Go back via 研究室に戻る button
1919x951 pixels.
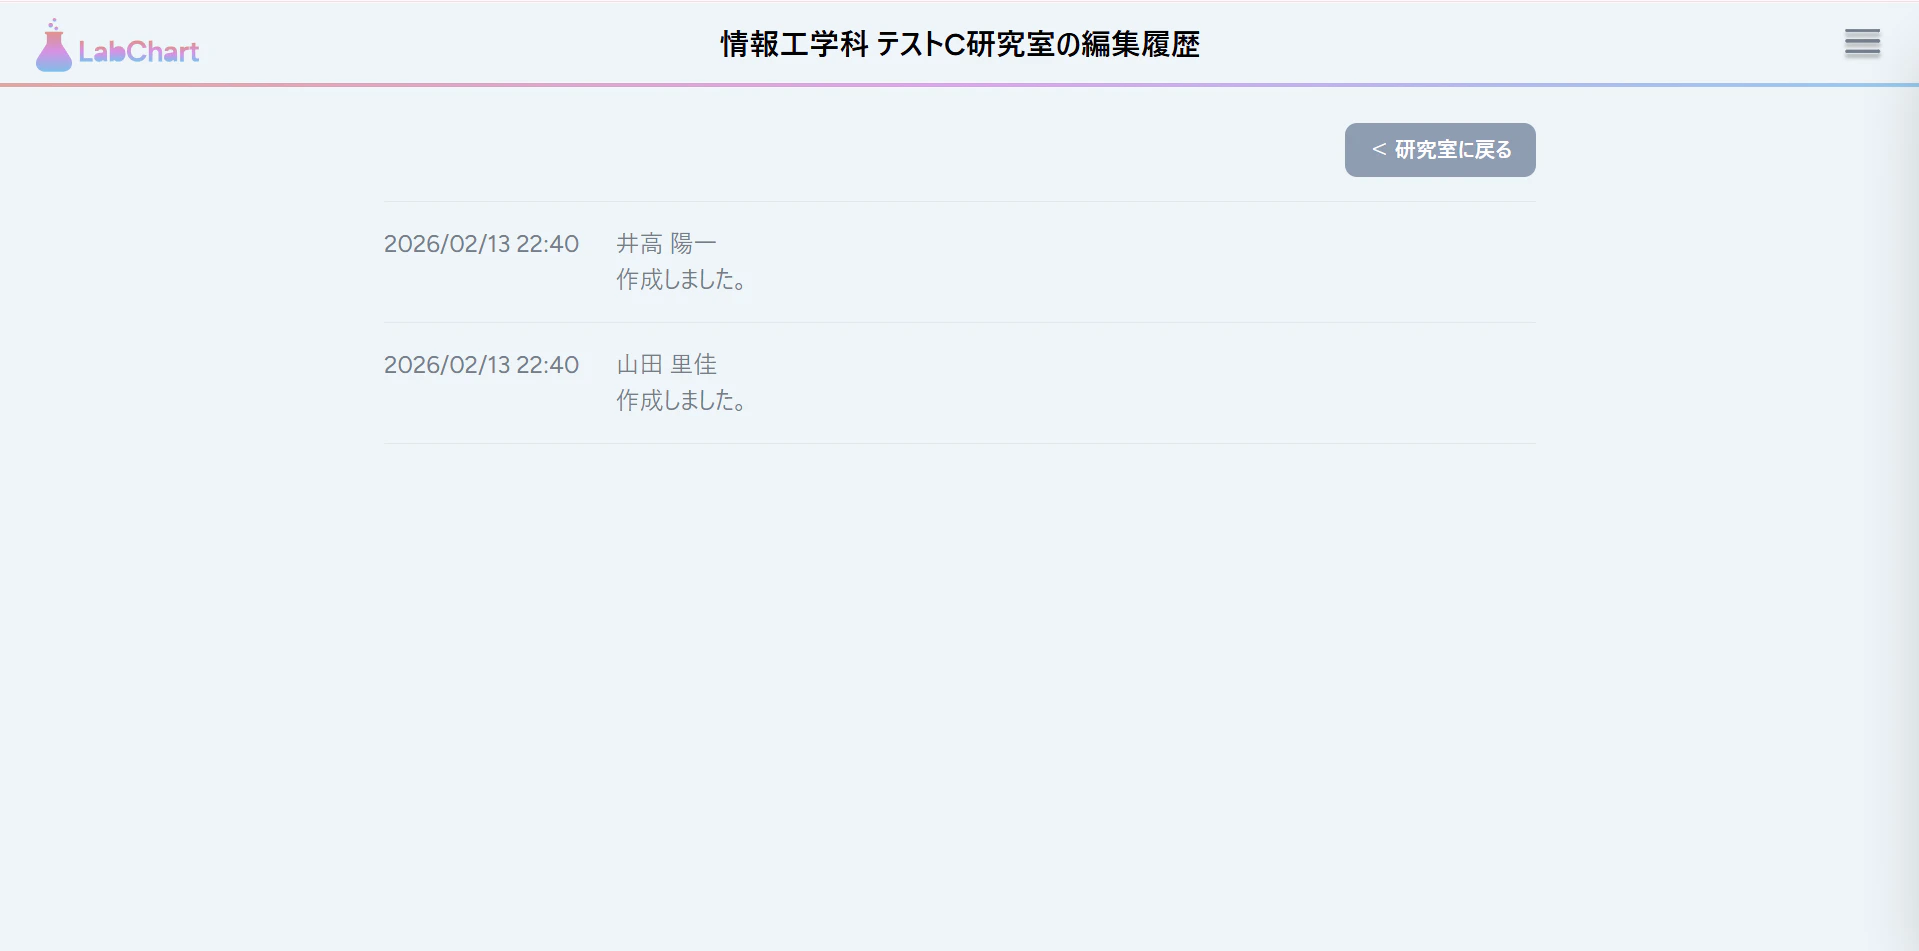click(1440, 150)
